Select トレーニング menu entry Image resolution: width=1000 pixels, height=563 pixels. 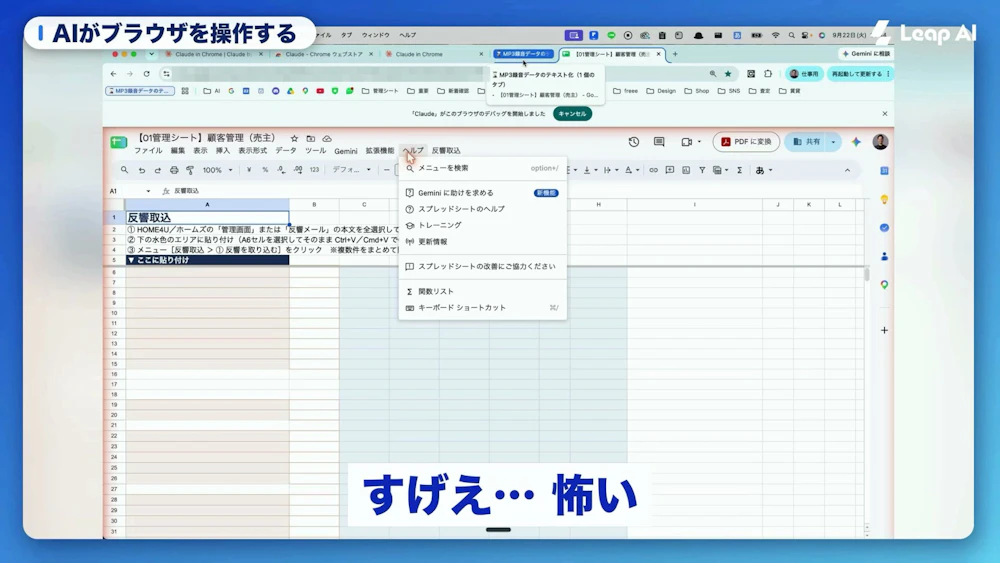coord(482,226)
